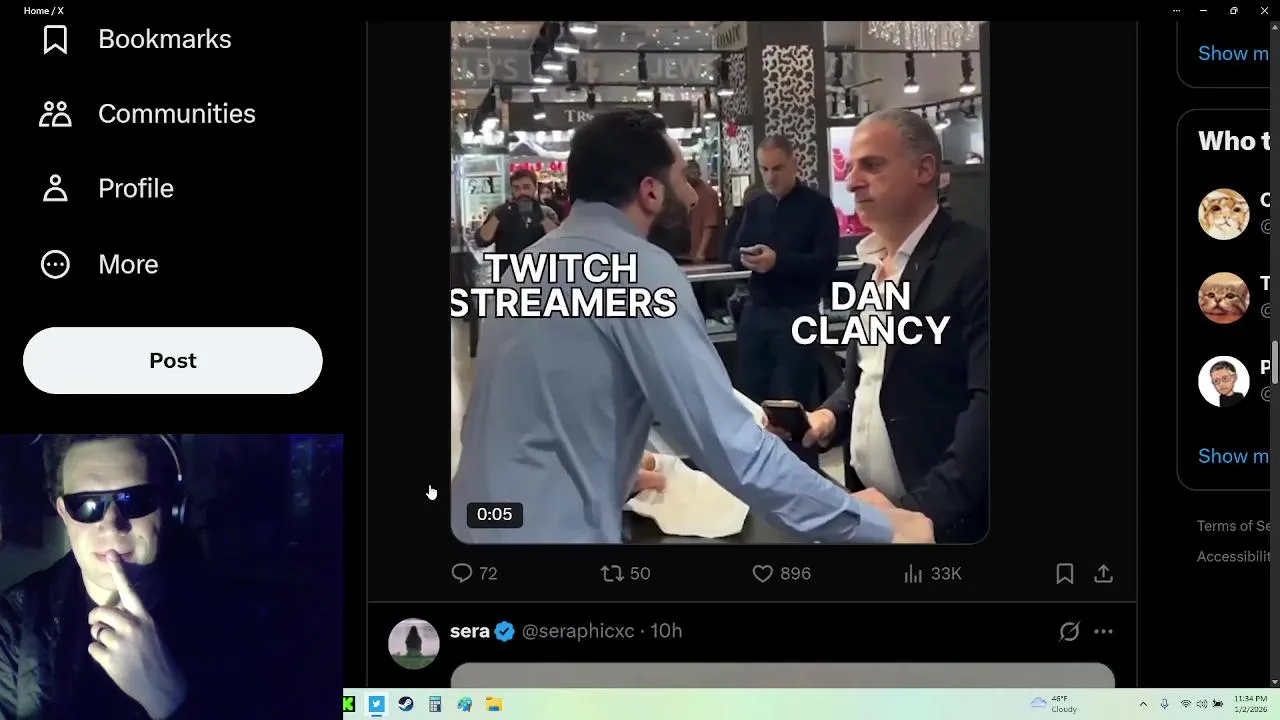Bookmark the Dan Clancy video post
Viewport: 1280px width, 720px height.
[1065, 573]
